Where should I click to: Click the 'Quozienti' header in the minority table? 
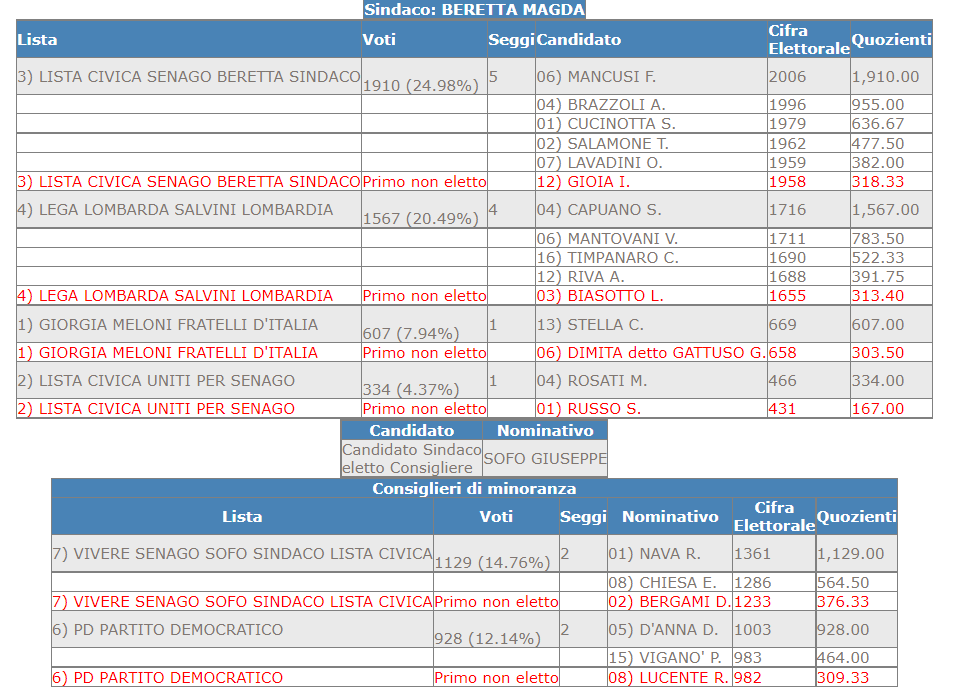[856, 516]
